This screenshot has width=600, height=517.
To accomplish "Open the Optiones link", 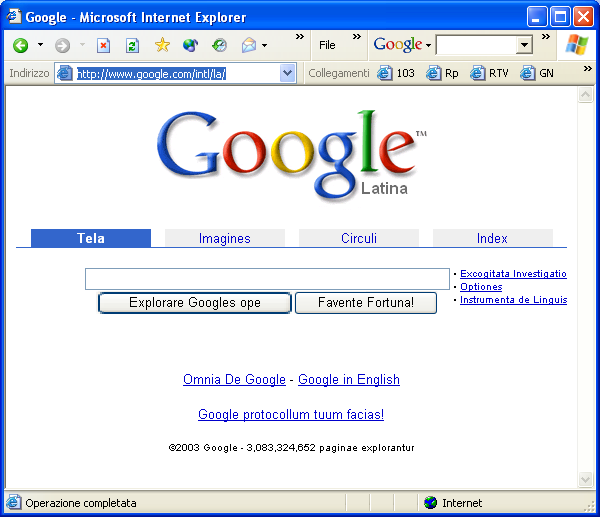I will pyautogui.click(x=481, y=287).
